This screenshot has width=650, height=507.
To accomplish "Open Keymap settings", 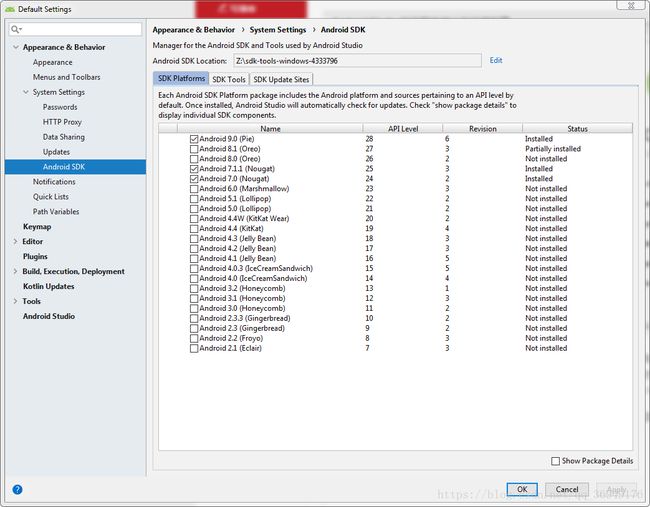I will tap(37, 226).
